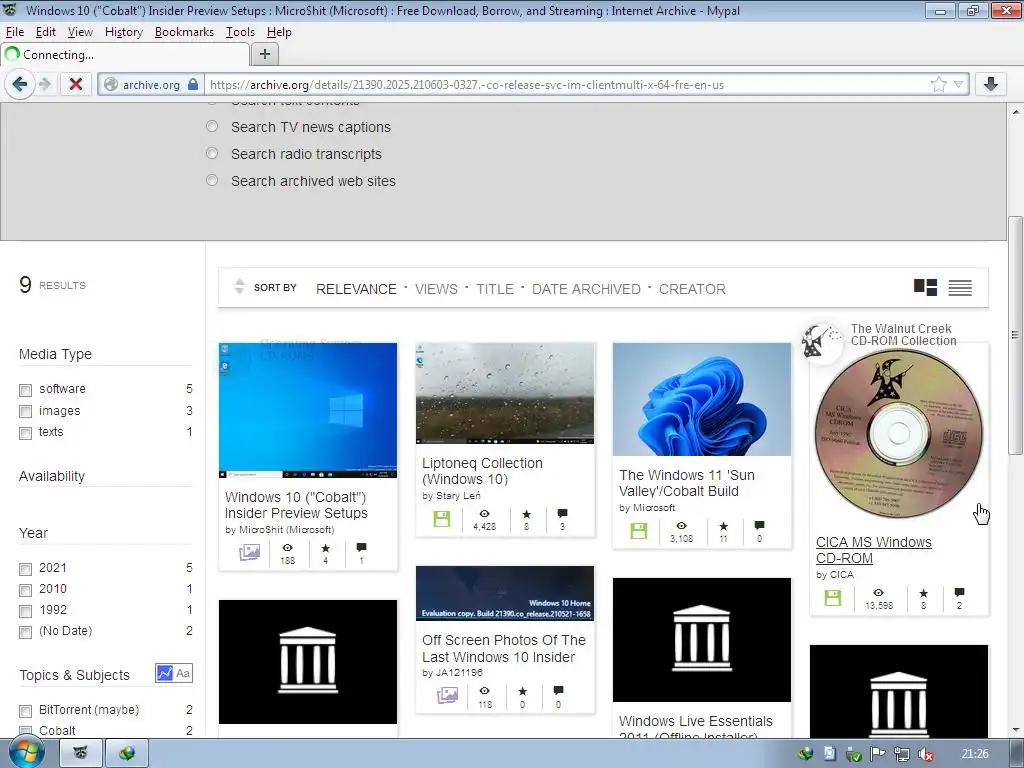Select Search radio transcripts radio

pos(212,153)
